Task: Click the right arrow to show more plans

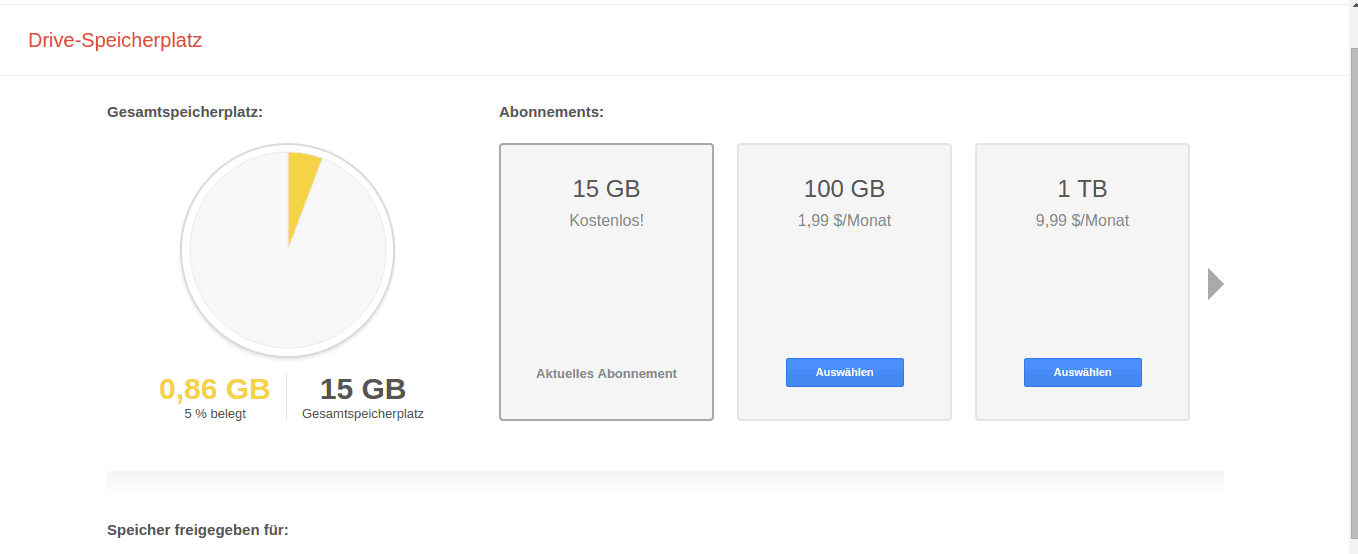Action: [1216, 284]
